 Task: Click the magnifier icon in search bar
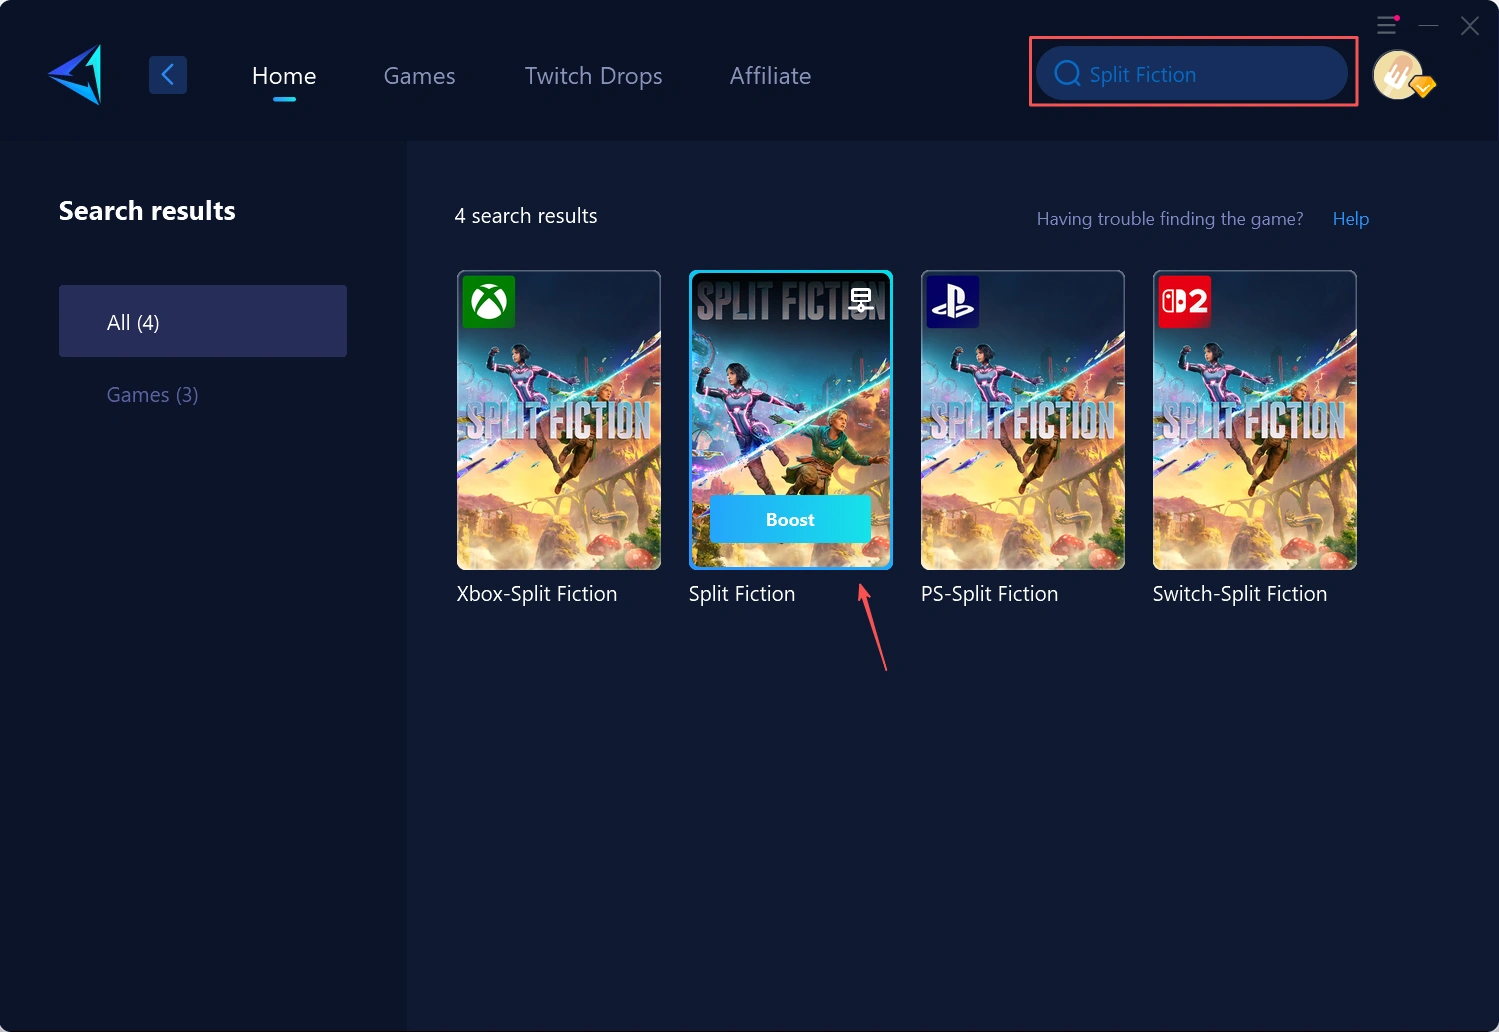[1066, 73]
